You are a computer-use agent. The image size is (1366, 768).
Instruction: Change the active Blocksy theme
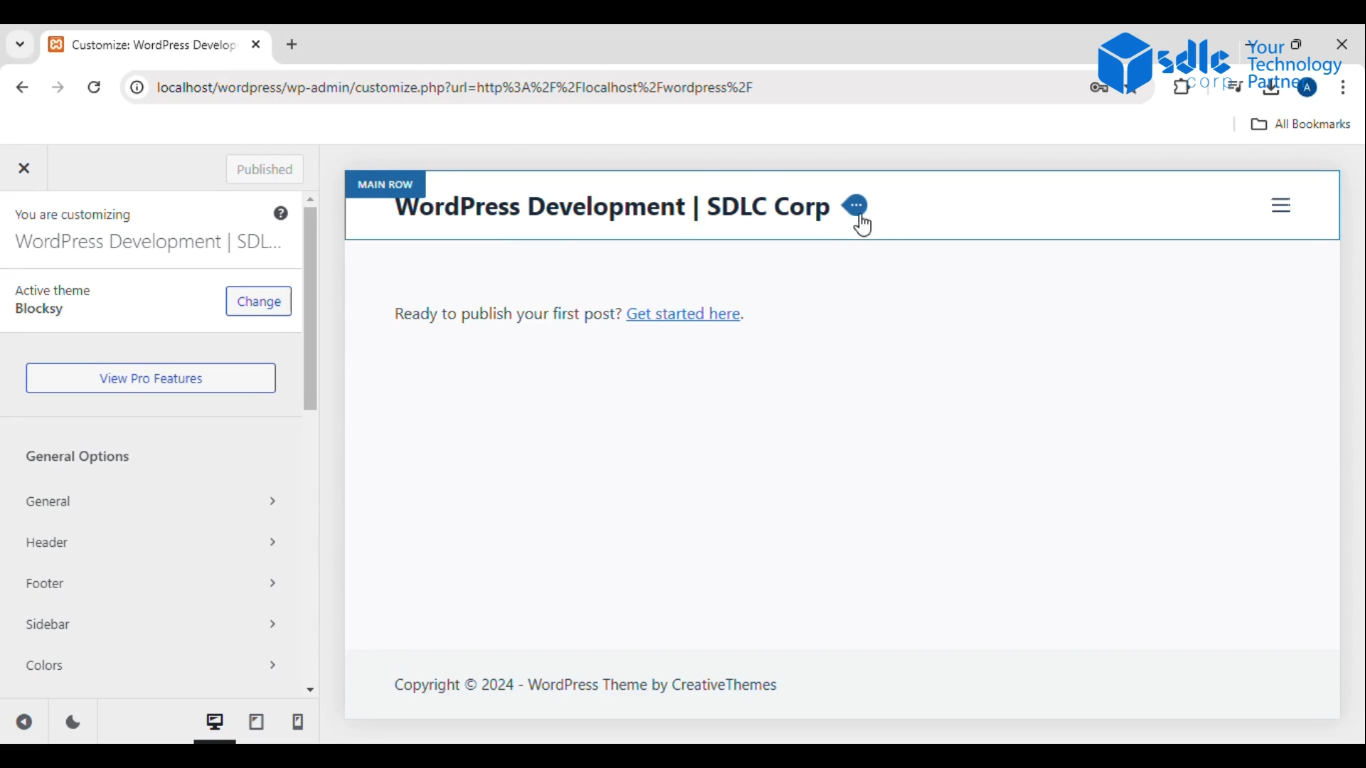[259, 301]
